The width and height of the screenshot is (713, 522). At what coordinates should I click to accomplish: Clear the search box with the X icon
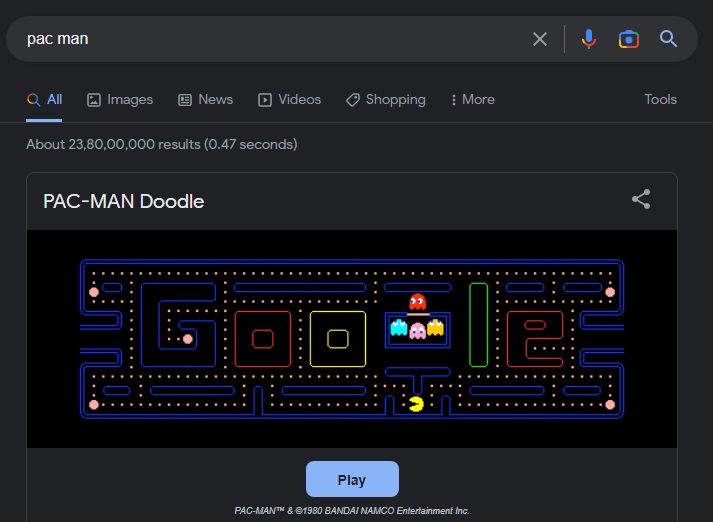[540, 39]
